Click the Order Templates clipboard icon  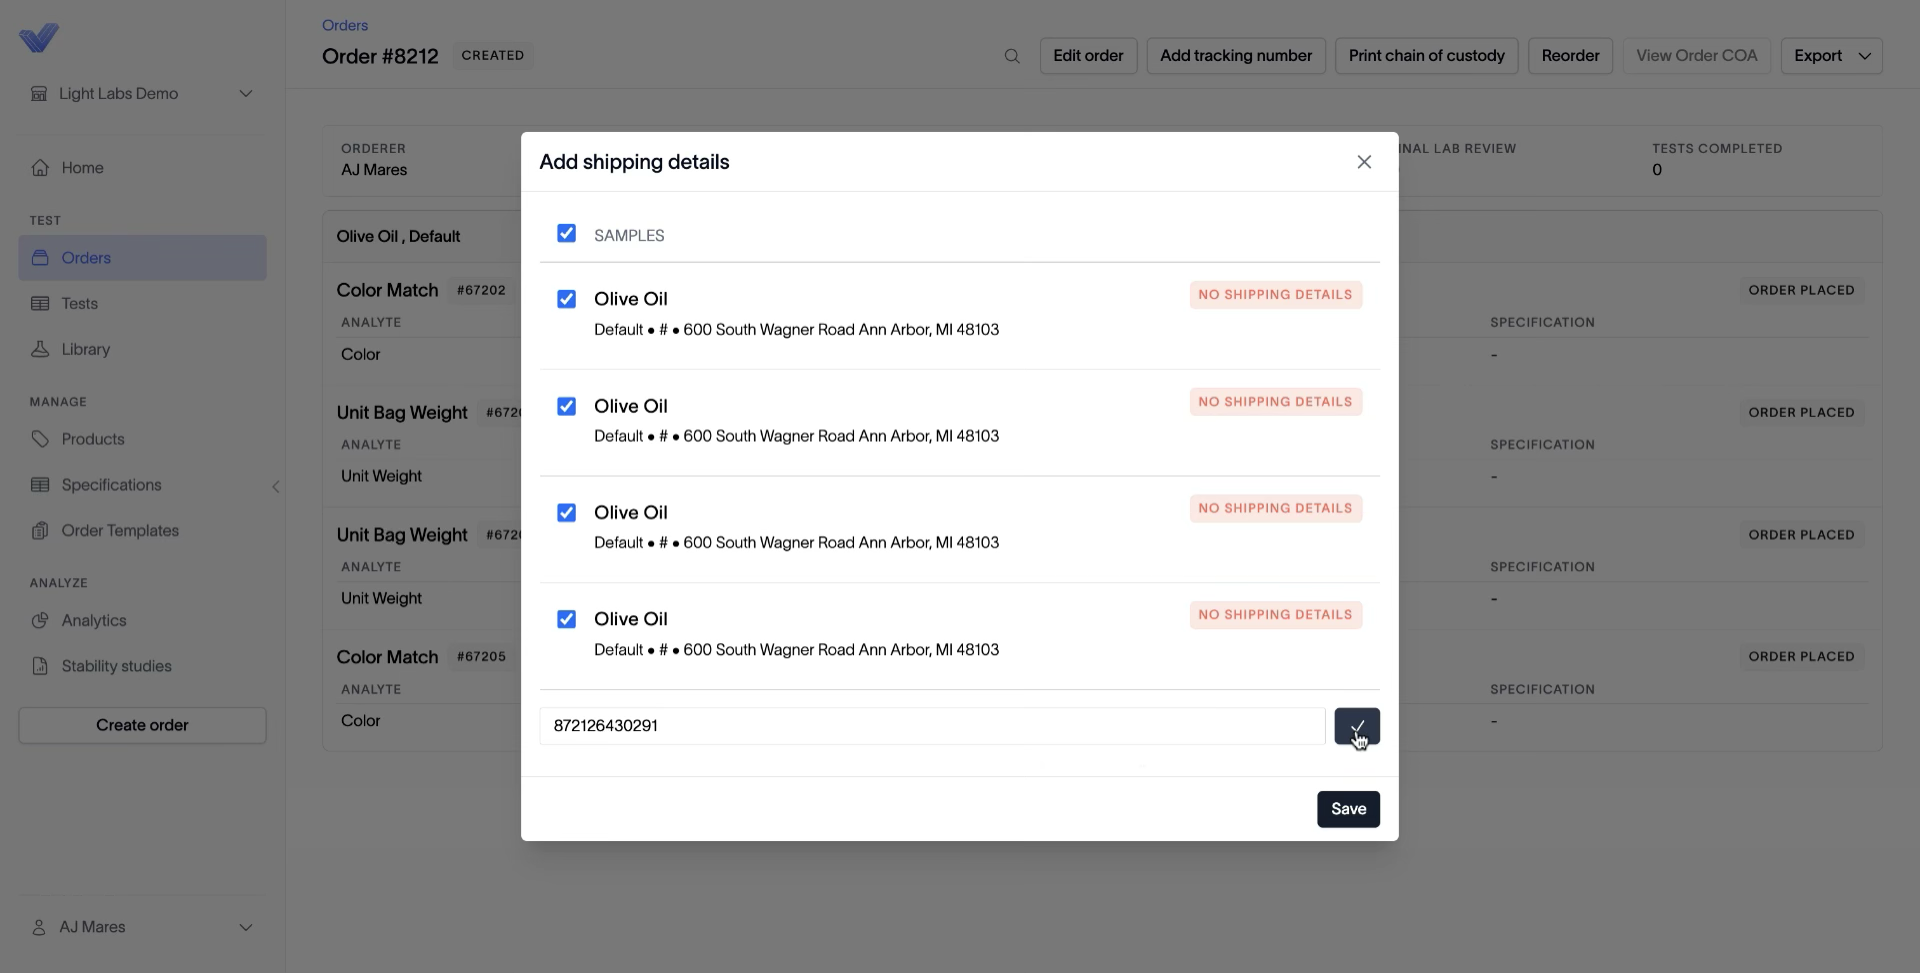point(40,531)
